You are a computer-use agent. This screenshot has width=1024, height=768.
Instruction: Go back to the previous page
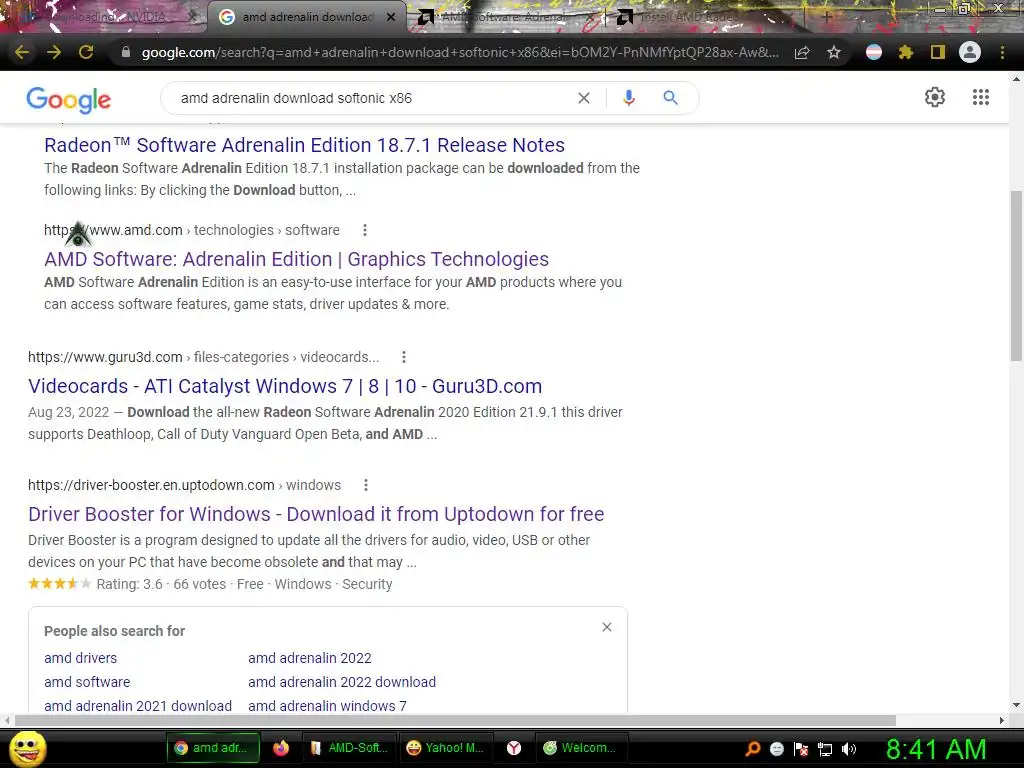[x=22, y=52]
